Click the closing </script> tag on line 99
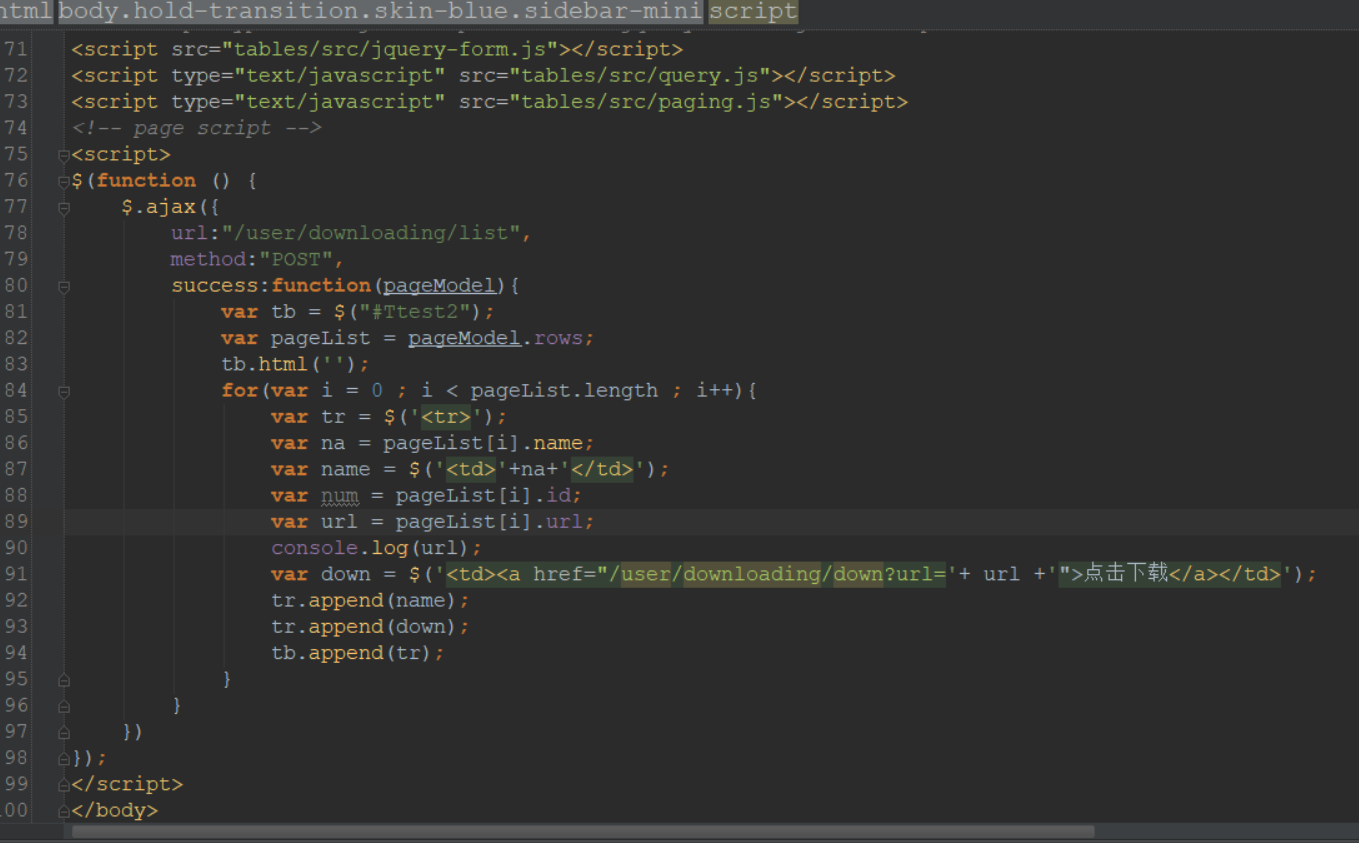 [127, 783]
